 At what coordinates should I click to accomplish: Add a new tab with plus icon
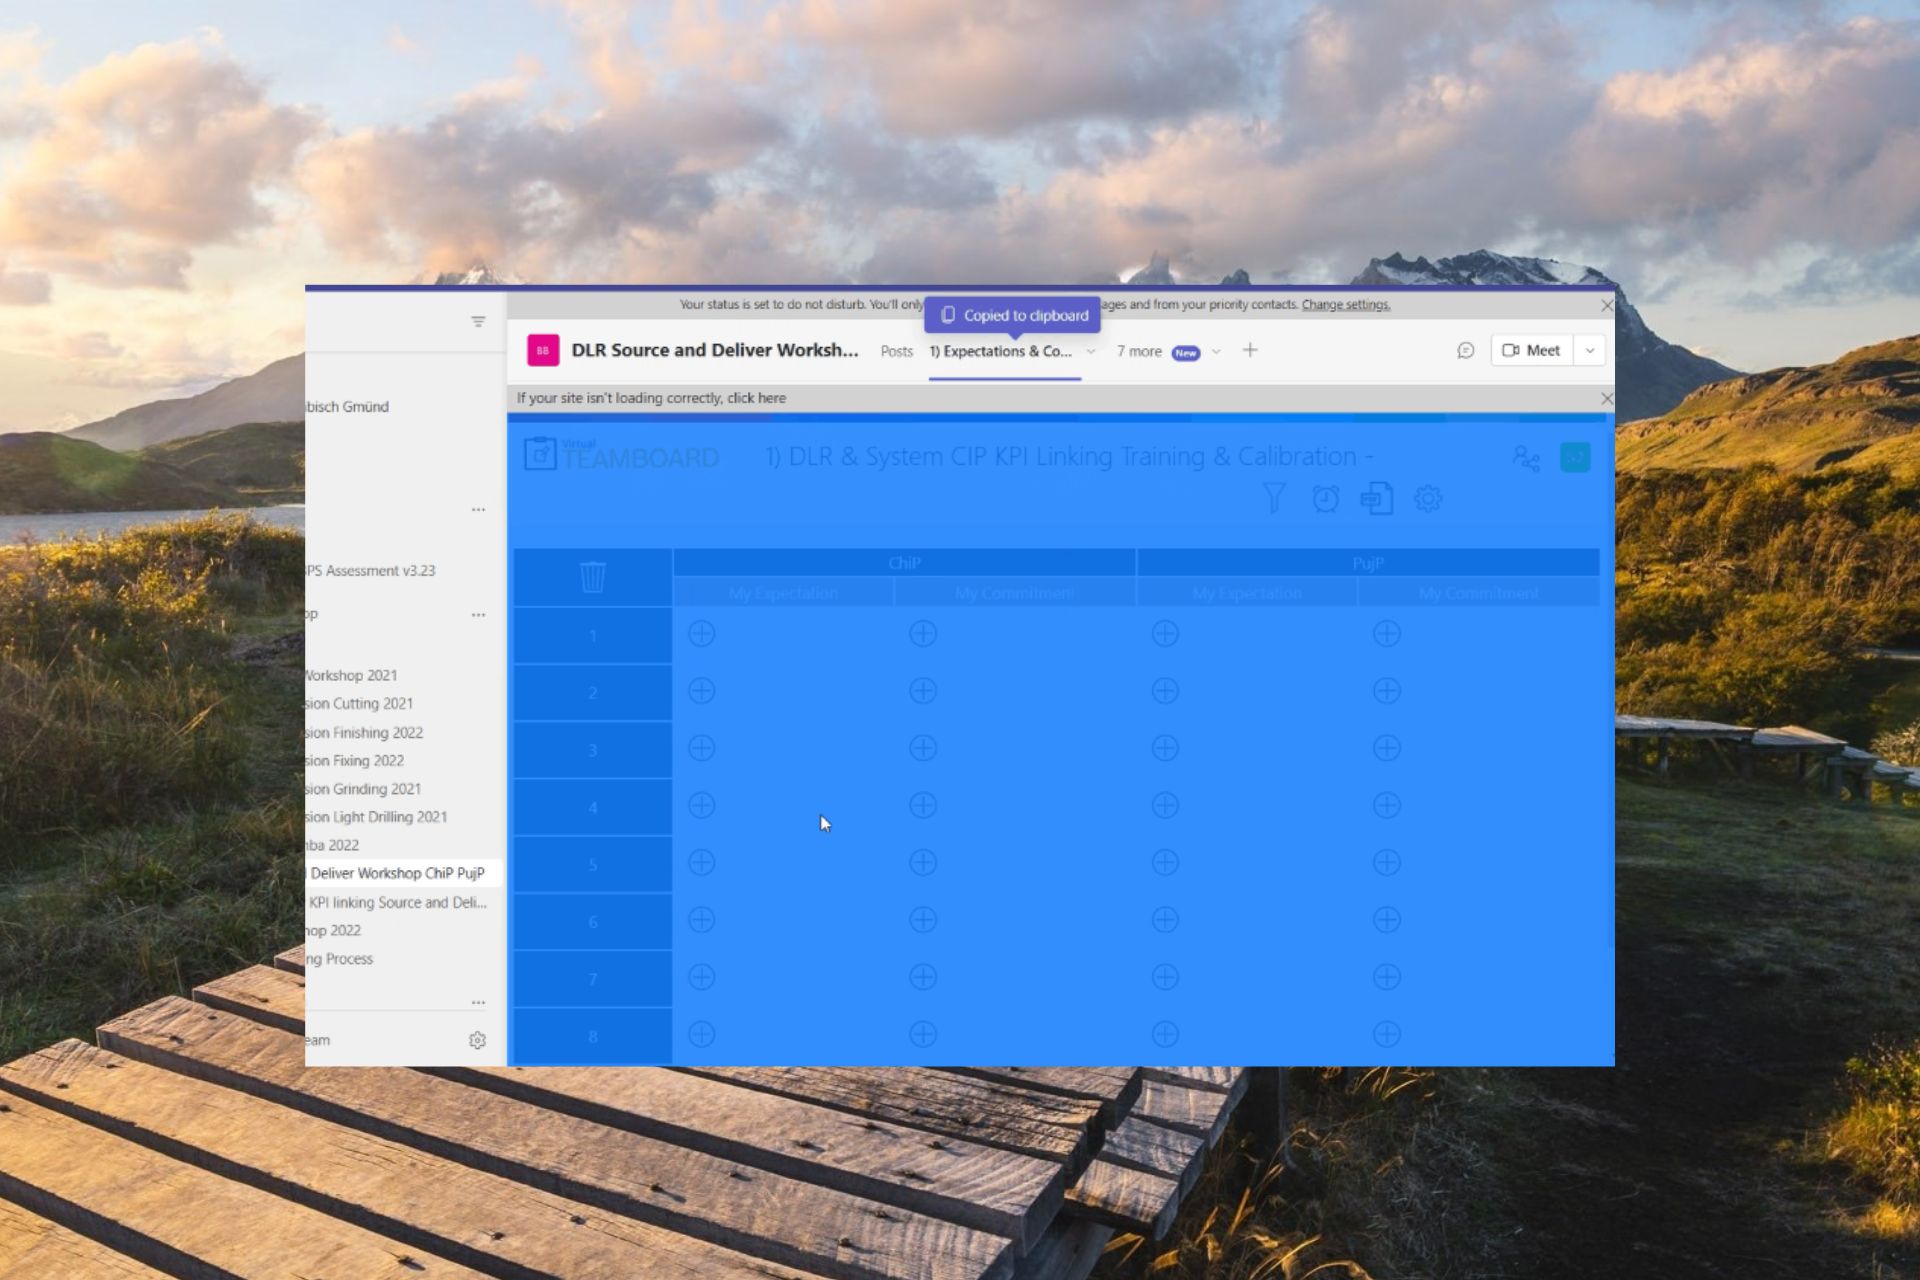point(1250,350)
